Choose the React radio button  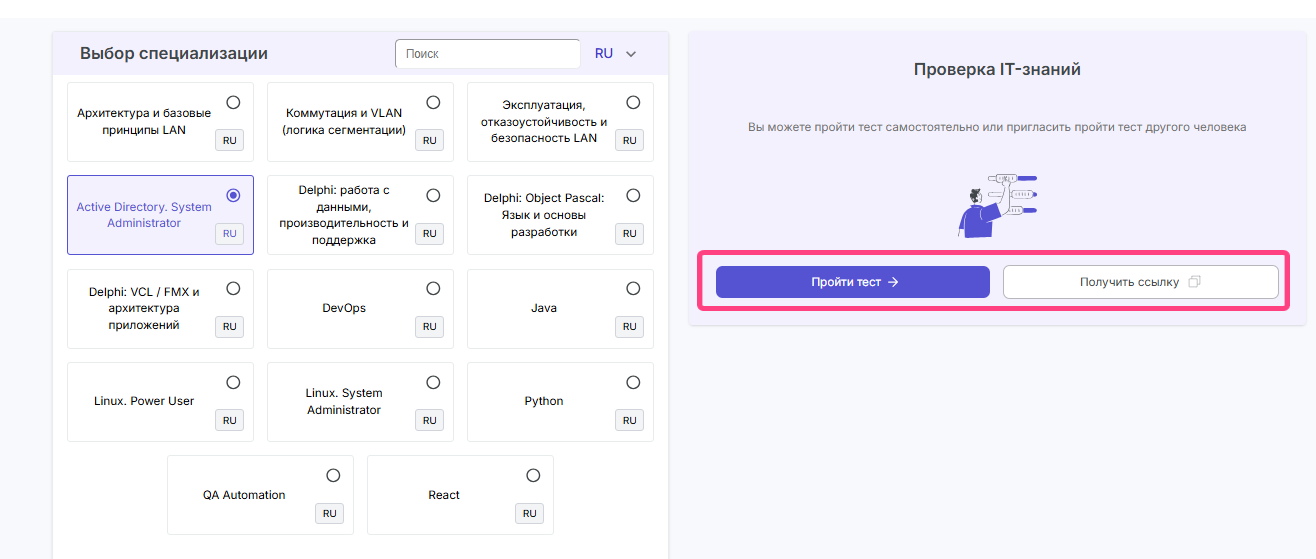click(x=533, y=475)
